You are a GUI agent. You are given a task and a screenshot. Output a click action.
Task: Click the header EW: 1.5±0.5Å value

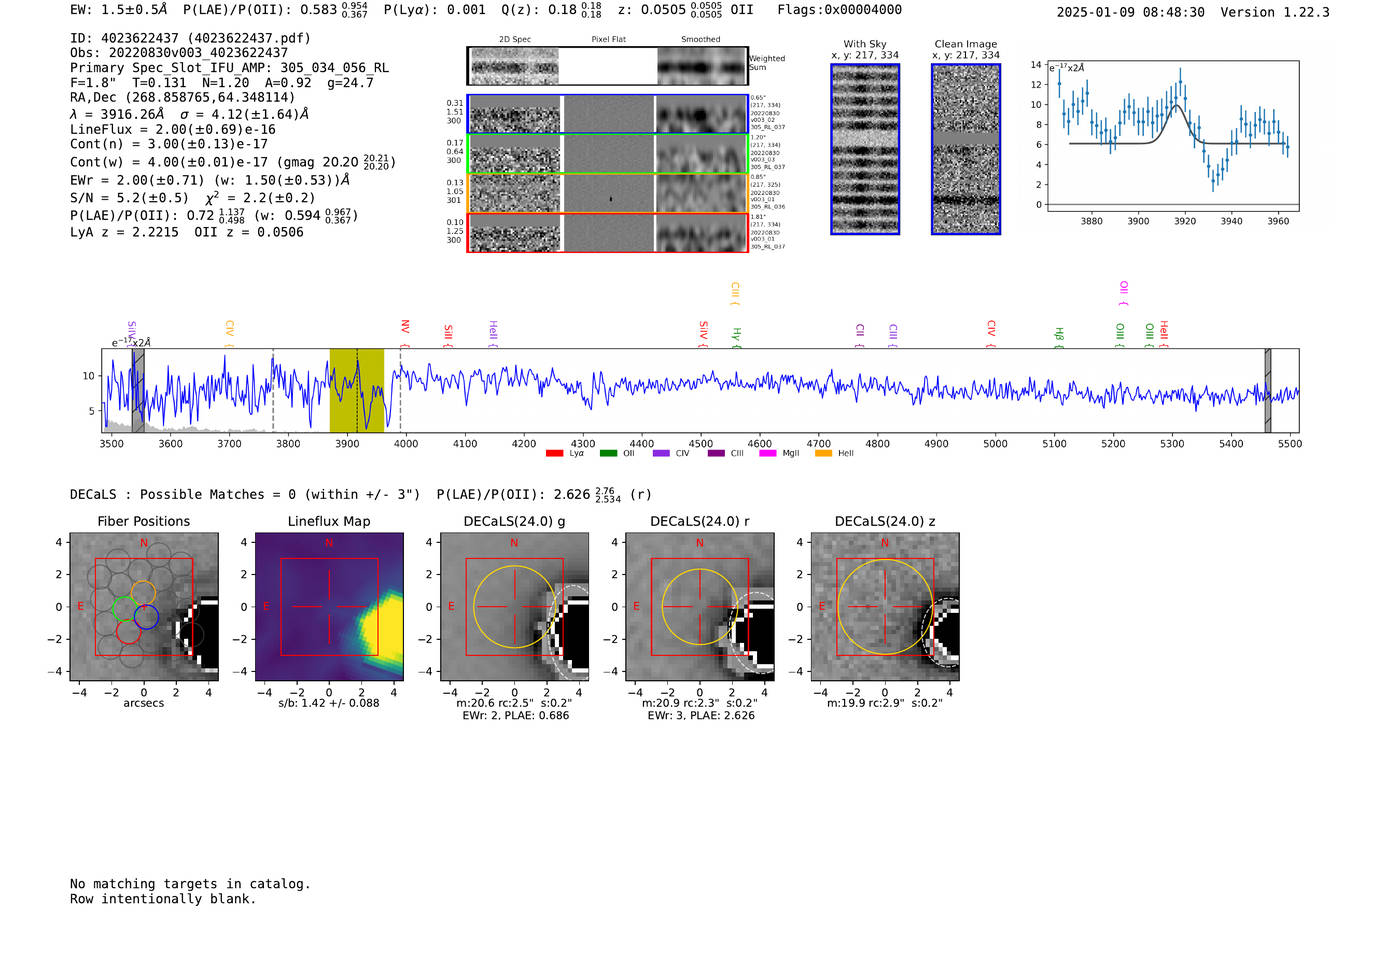118,10
